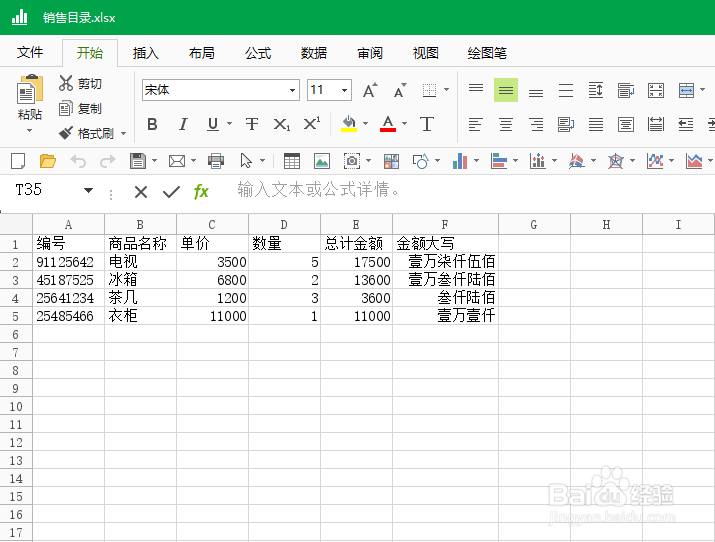Click the cell borders icon
The height and width of the screenshot is (542, 715).
pyautogui.click(x=429, y=90)
